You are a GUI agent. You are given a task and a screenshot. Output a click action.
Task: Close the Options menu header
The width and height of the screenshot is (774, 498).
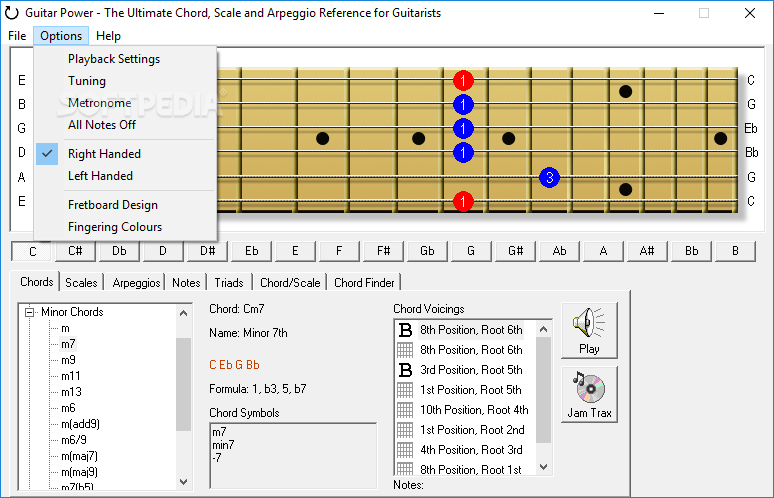pos(61,36)
